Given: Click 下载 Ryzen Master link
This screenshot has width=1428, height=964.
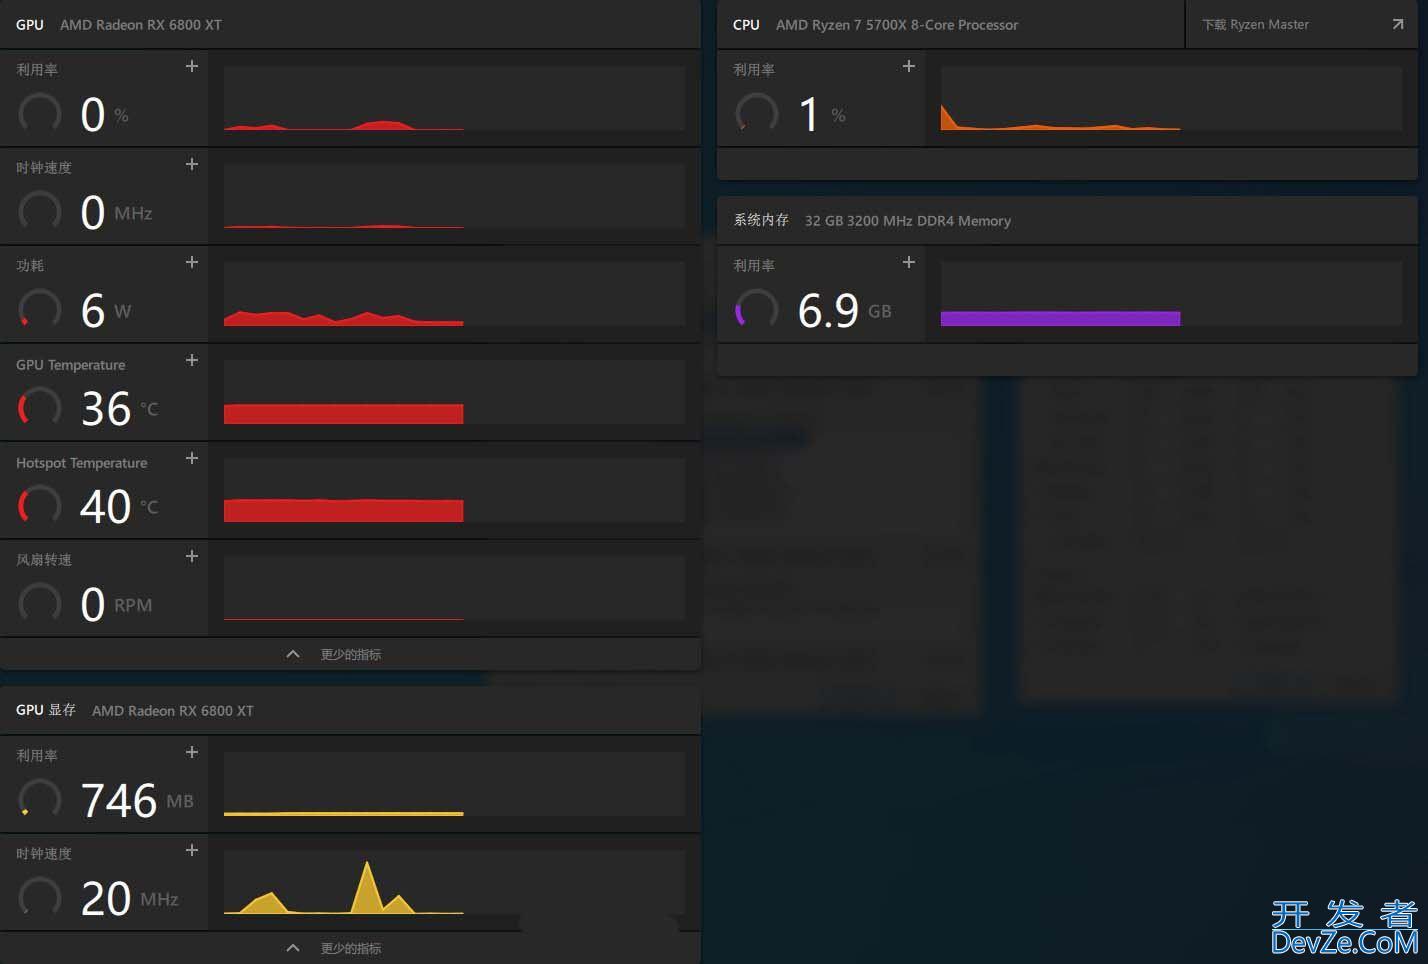Looking at the screenshot, I should 1255,25.
